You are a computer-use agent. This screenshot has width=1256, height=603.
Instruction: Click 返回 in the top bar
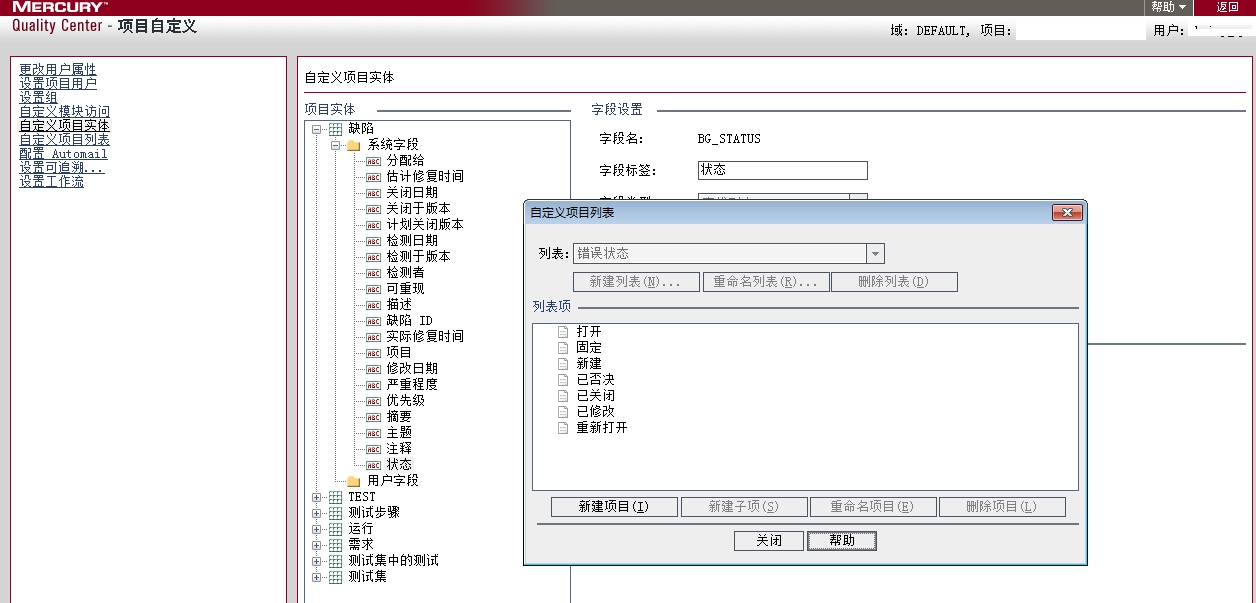(x=1227, y=7)
